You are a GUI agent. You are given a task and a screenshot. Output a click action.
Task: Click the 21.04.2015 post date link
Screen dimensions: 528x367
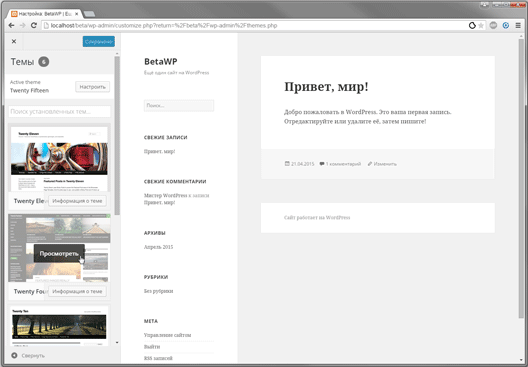tap(302, 164)
